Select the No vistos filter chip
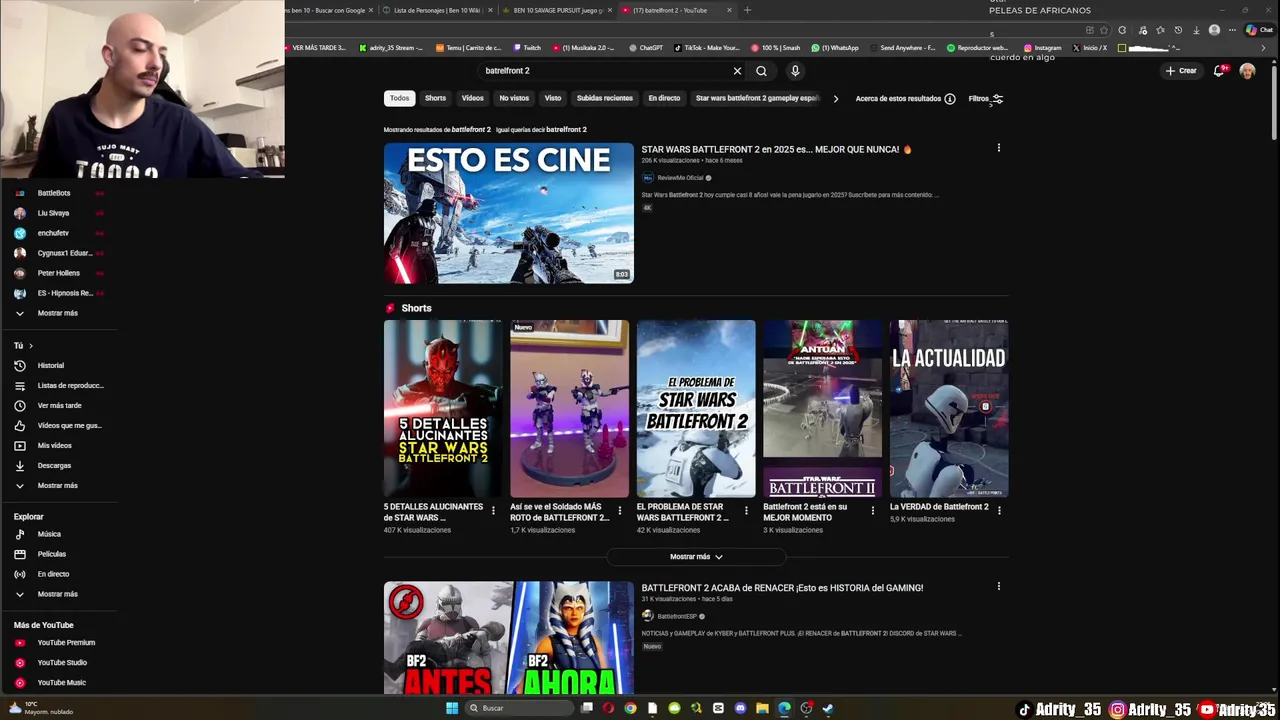Viewport: 1280px width, 720px height. tap(514, 98)
